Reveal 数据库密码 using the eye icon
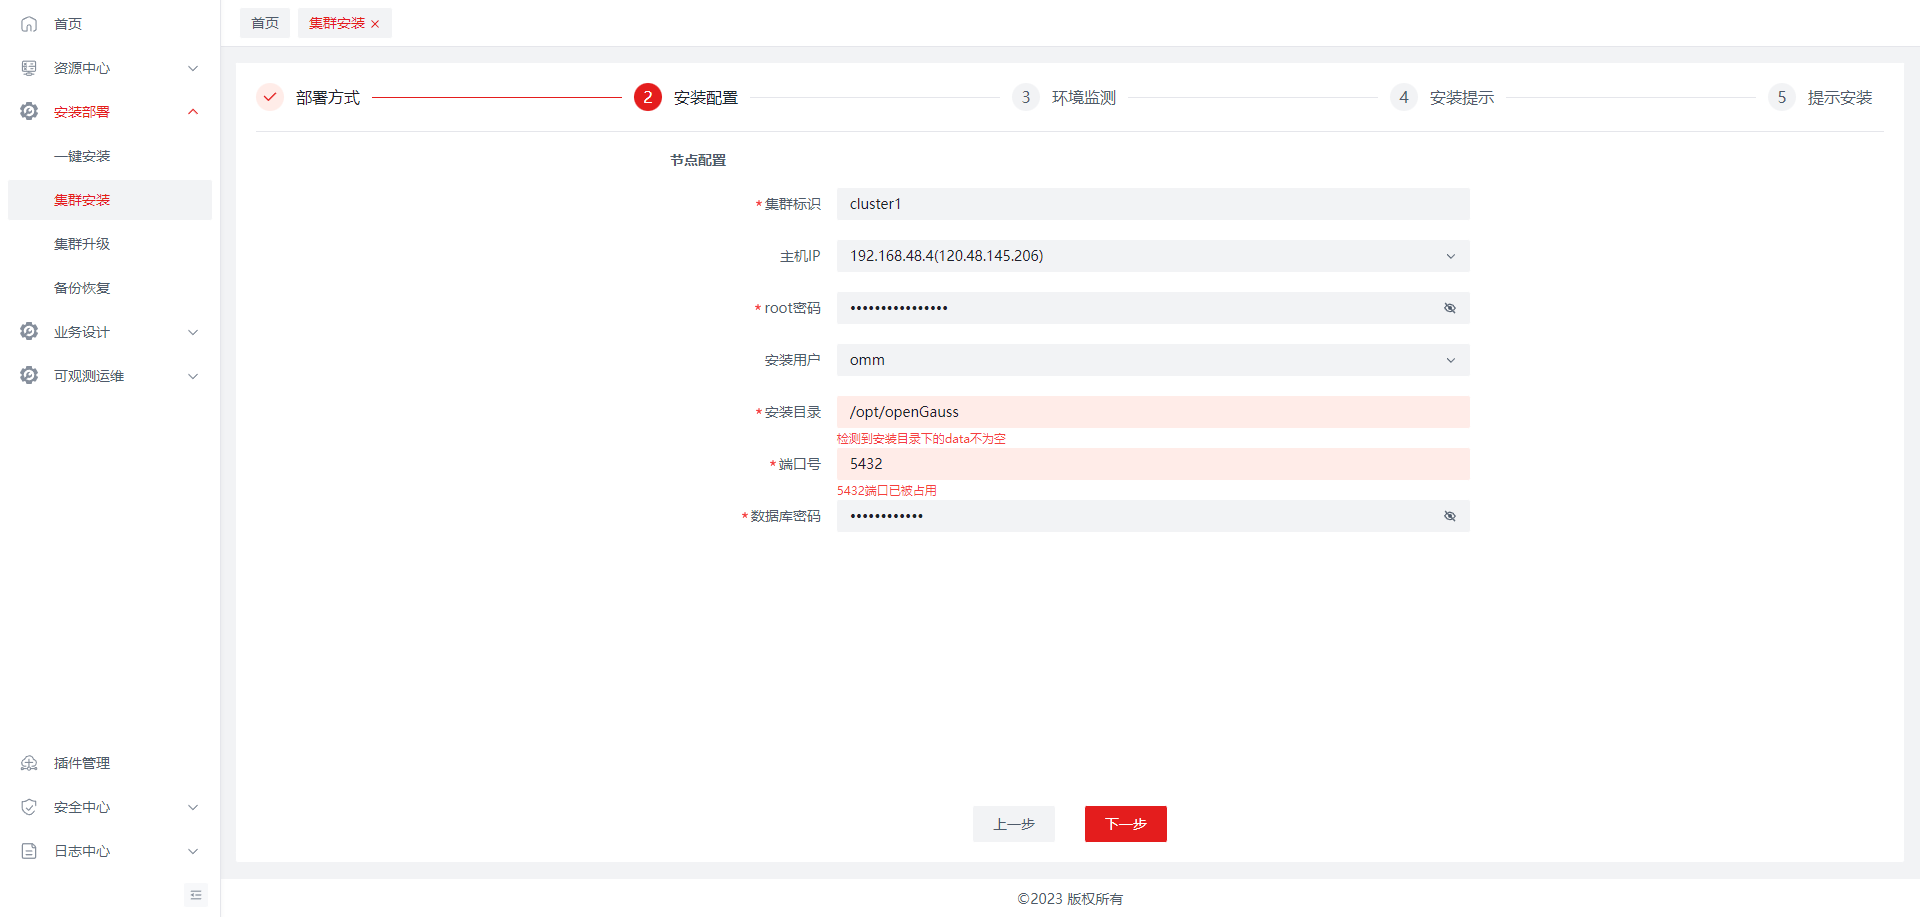The image size is (1920, 917). 1449,516
